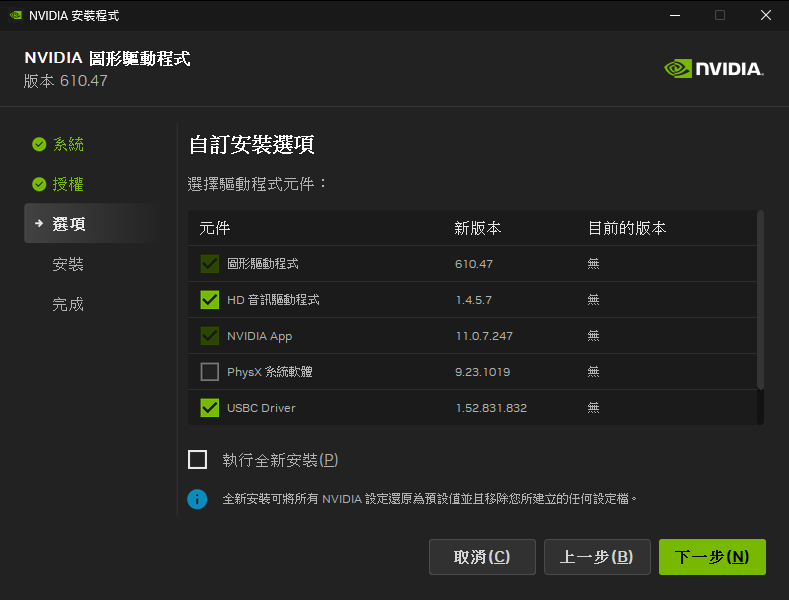Toggle the 圖形驅動程式 component checkbox
The image size is (789, 600).
point(209,264)
